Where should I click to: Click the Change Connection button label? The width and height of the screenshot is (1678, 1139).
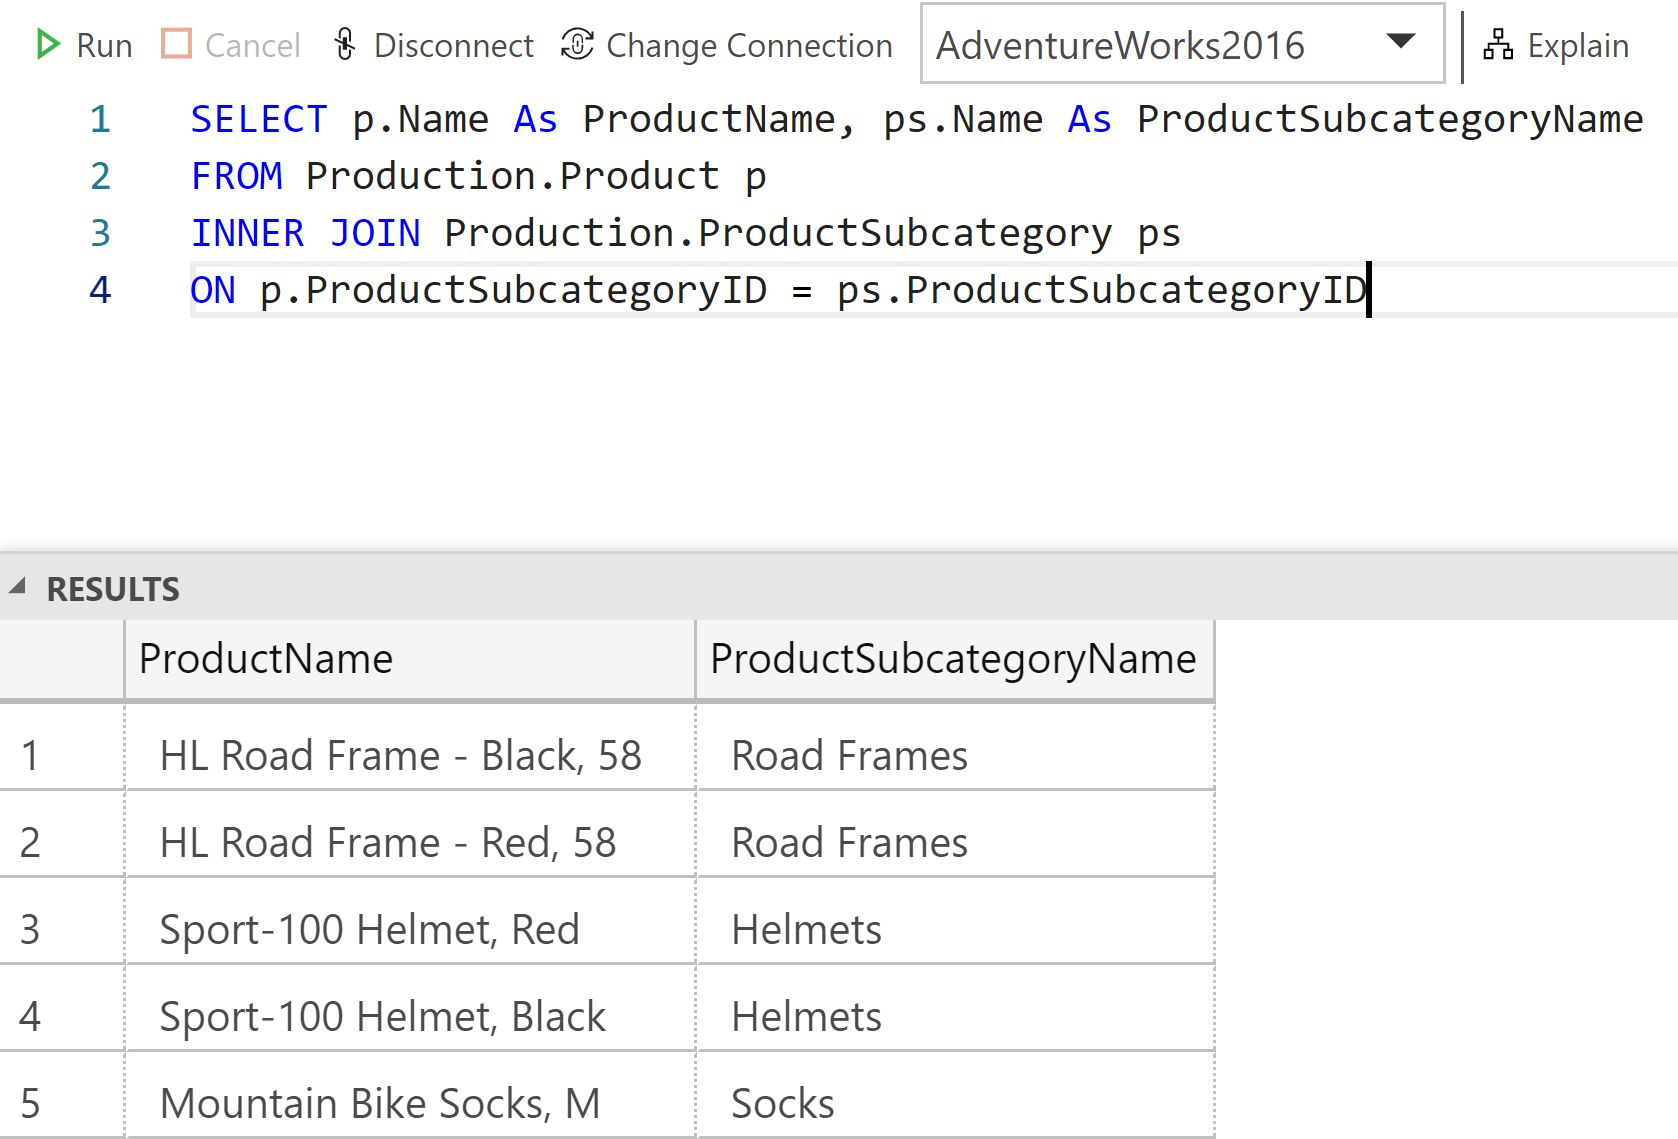[749, 46]
